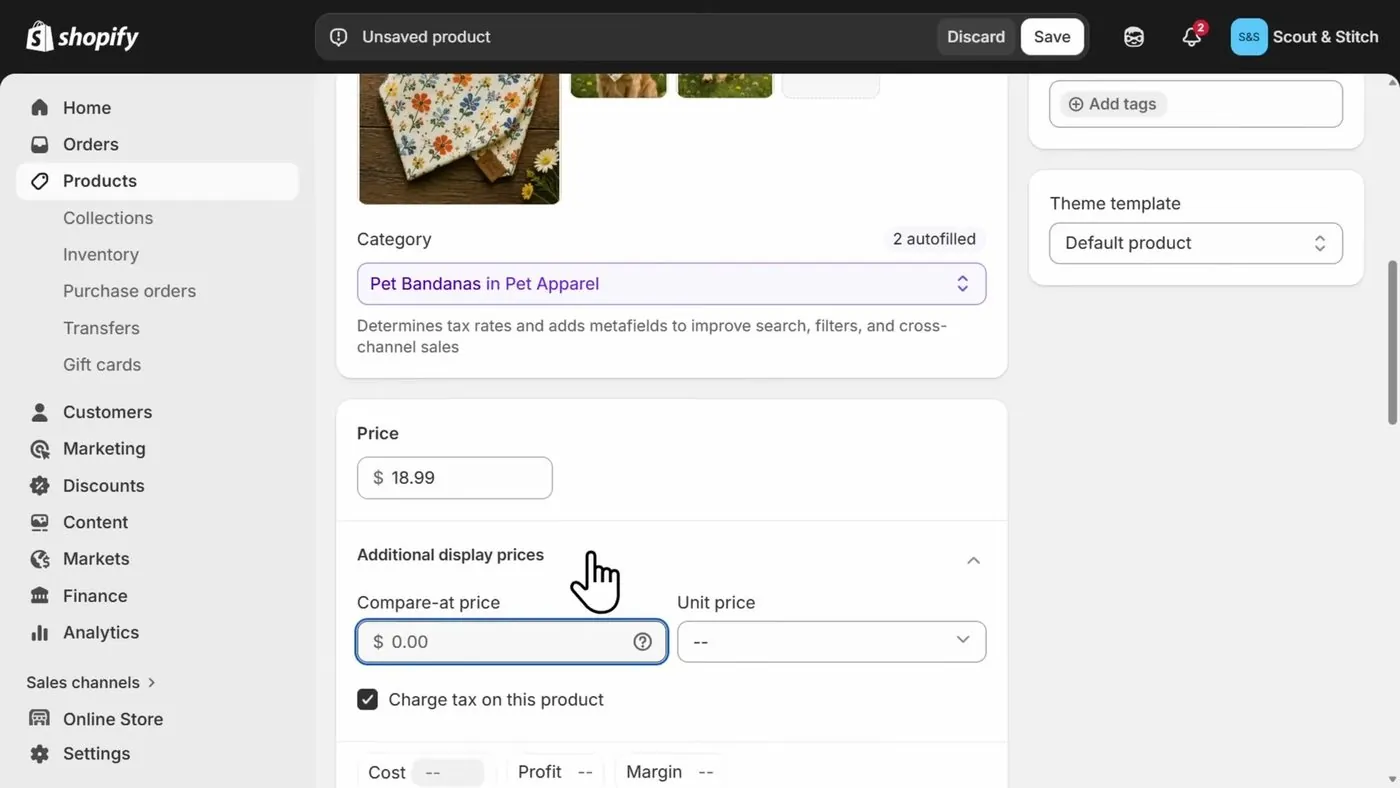The image size is (1400, 788).
Task: Expand the Sales channels section
Action: [x=91, y=682]
